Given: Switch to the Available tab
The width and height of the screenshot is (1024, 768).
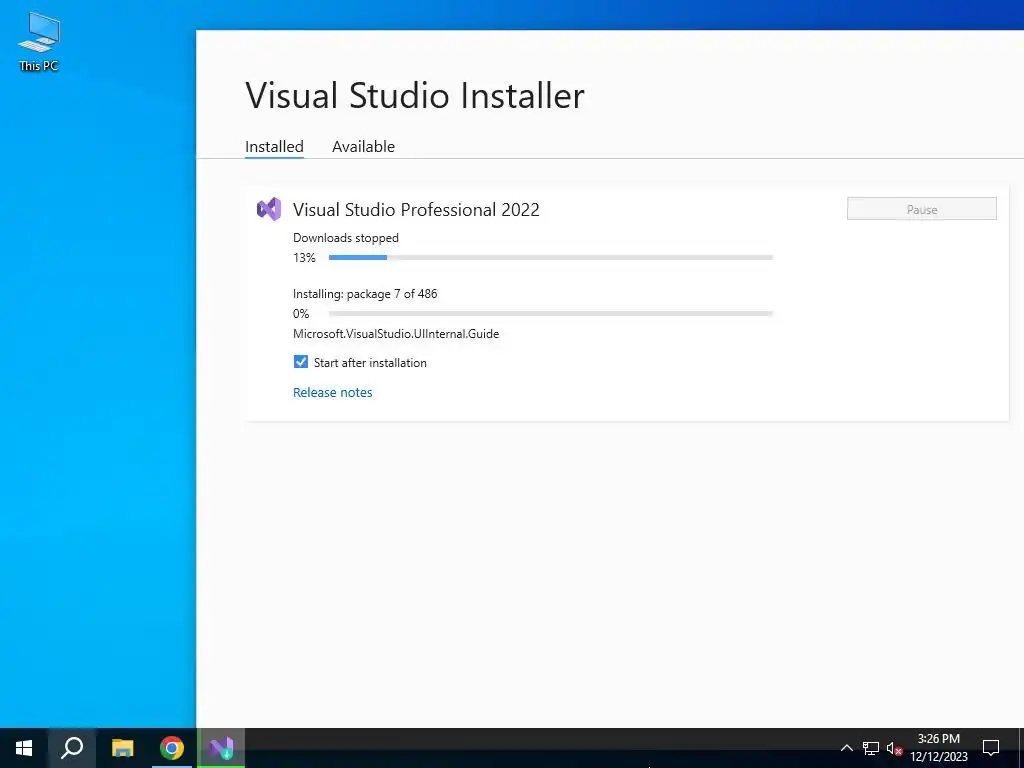Looking at the screenshot, I should click(363, 146).
